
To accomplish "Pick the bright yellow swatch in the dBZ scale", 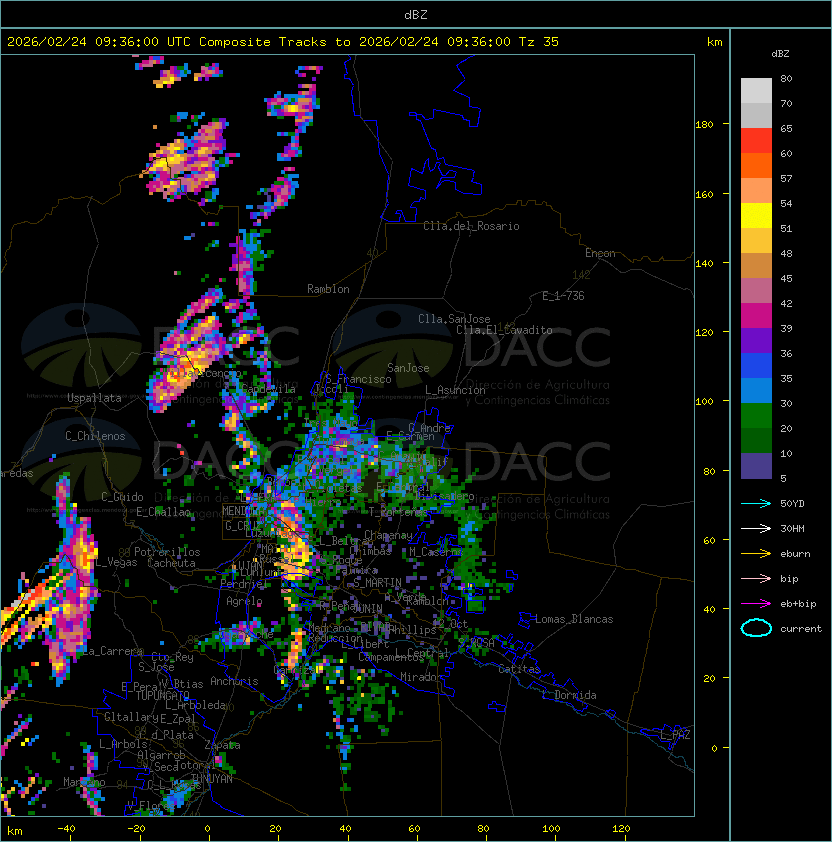I will [756, 216].
